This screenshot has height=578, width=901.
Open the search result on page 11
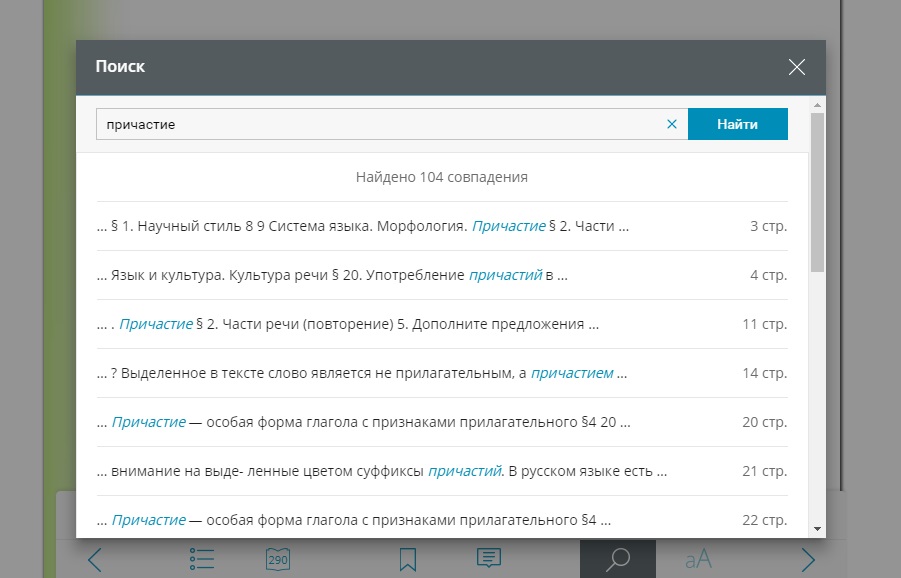click(x=442, y=324)
